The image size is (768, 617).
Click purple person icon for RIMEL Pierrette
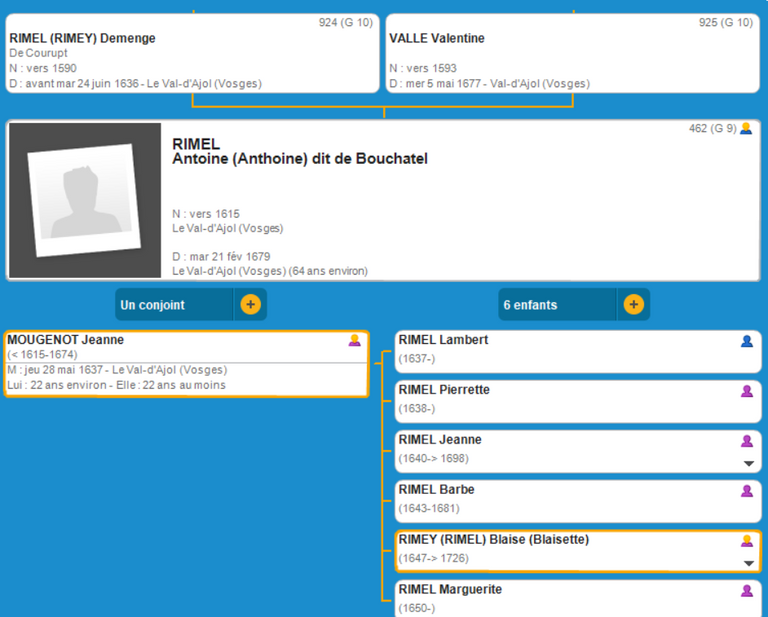[746, 391]
